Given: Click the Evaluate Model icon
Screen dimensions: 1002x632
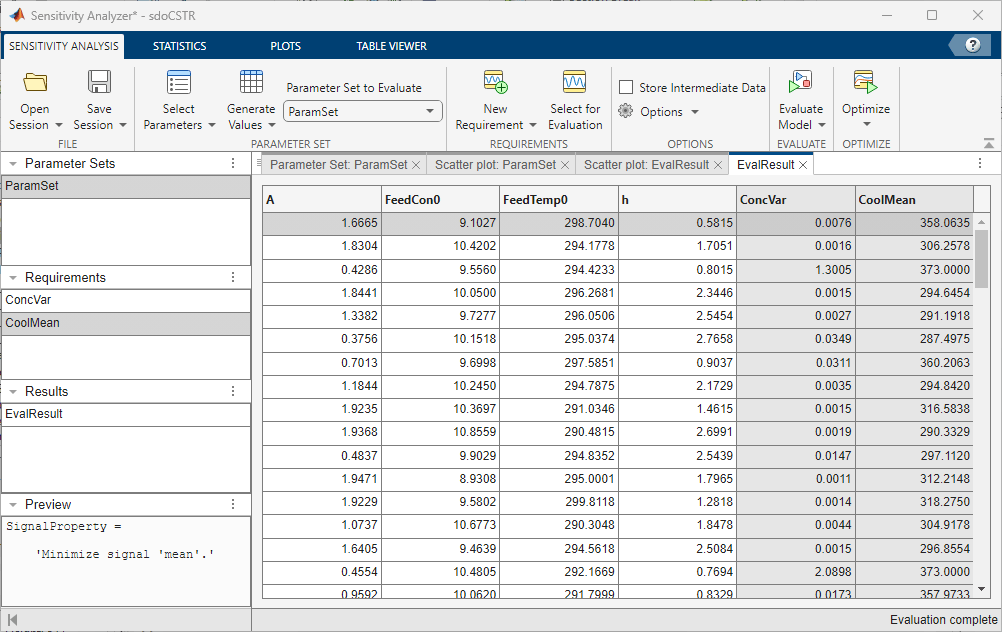Looking at the screenshot, I should click(x=800, y=82).
